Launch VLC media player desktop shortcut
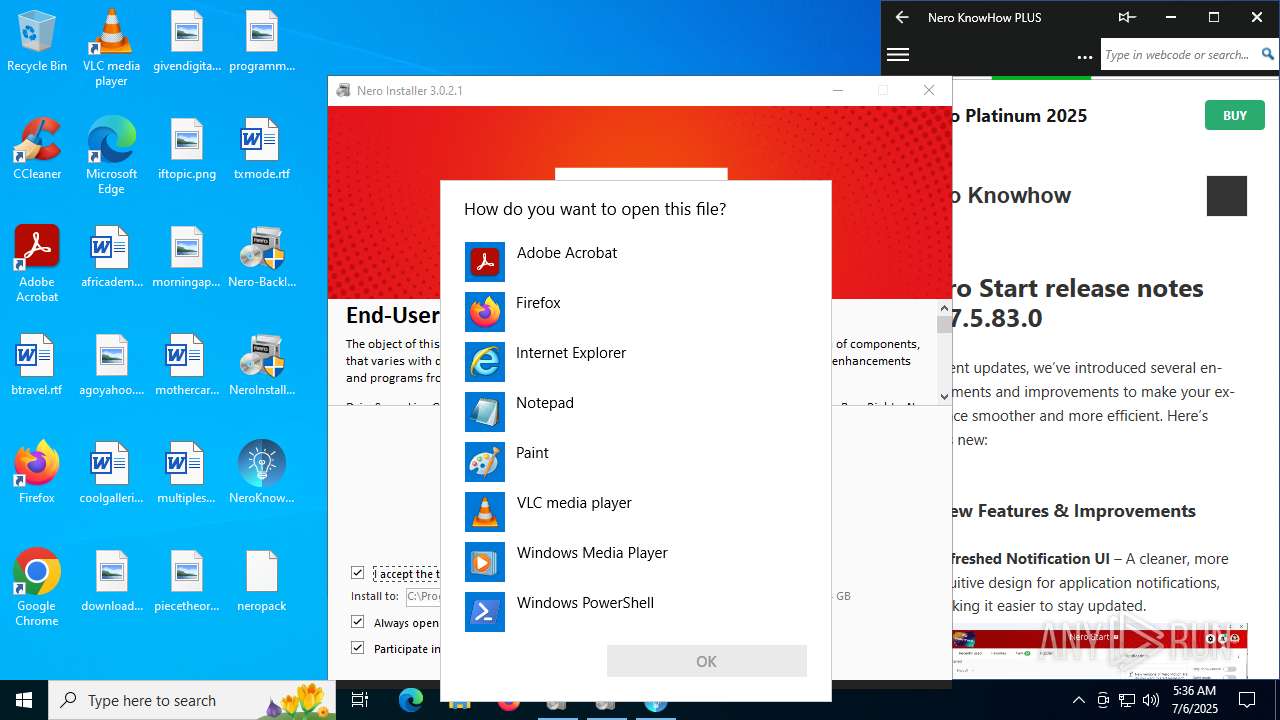 (111, 48)
